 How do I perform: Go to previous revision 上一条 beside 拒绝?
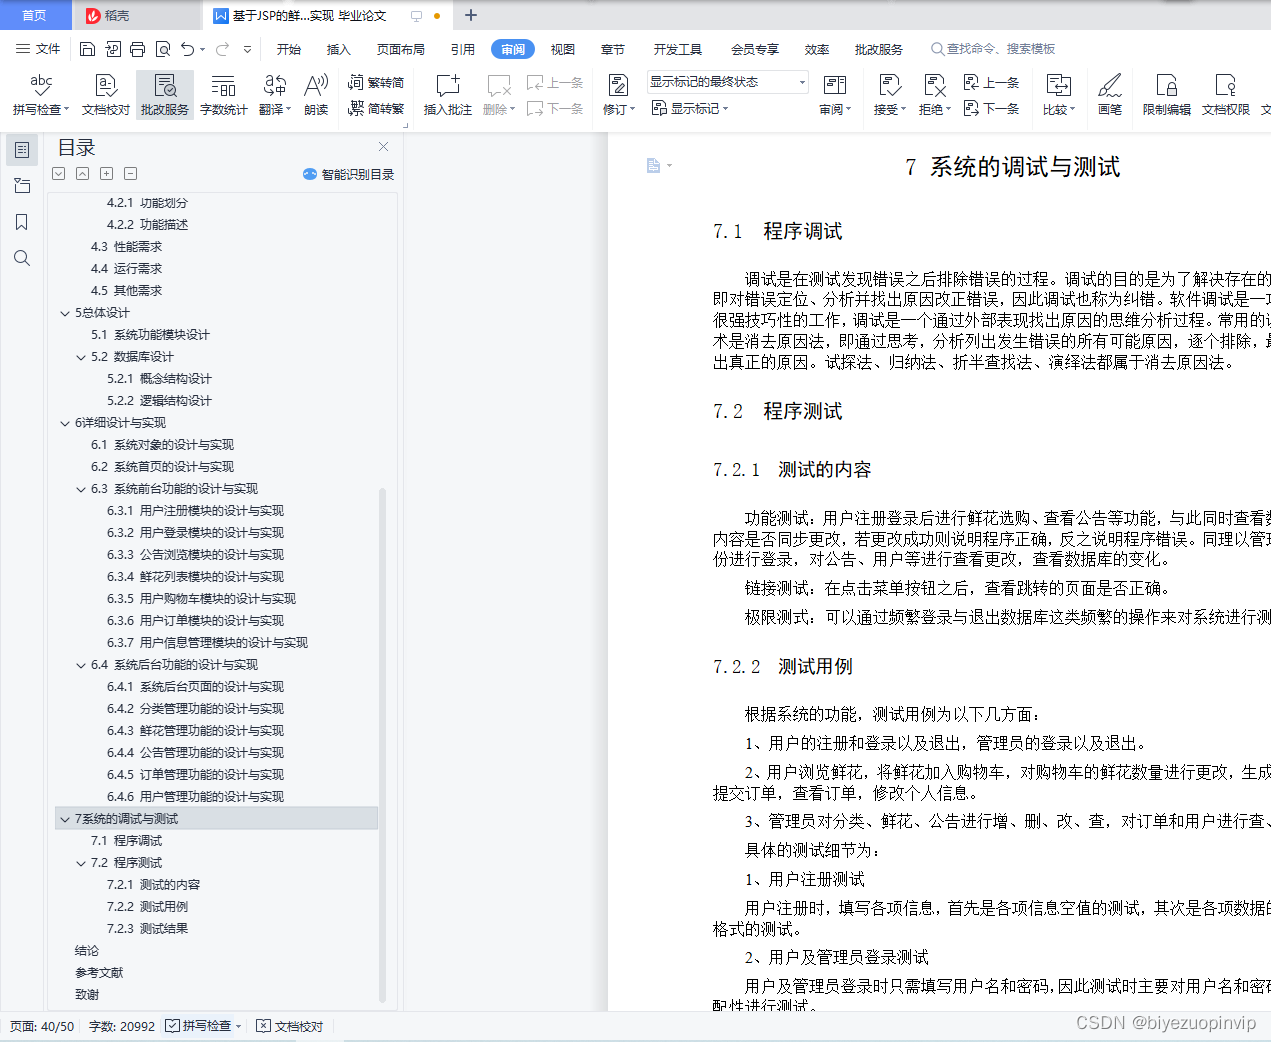coord(991,83)
